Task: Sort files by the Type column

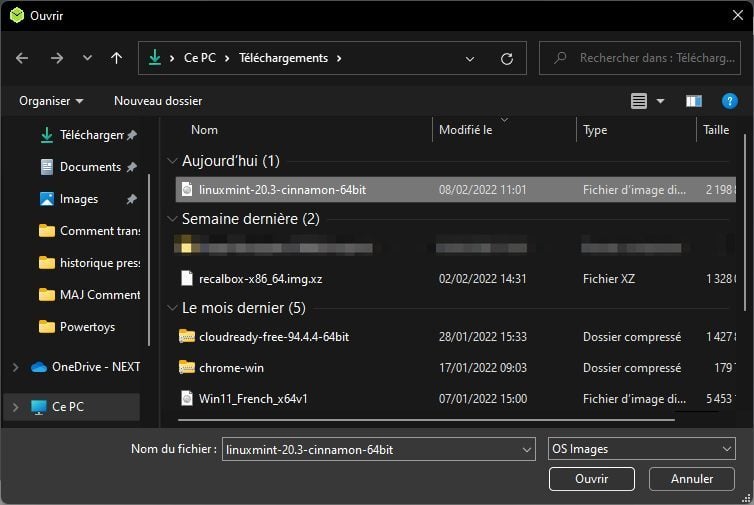Action: pyautogui.click(x=595, y=130)
